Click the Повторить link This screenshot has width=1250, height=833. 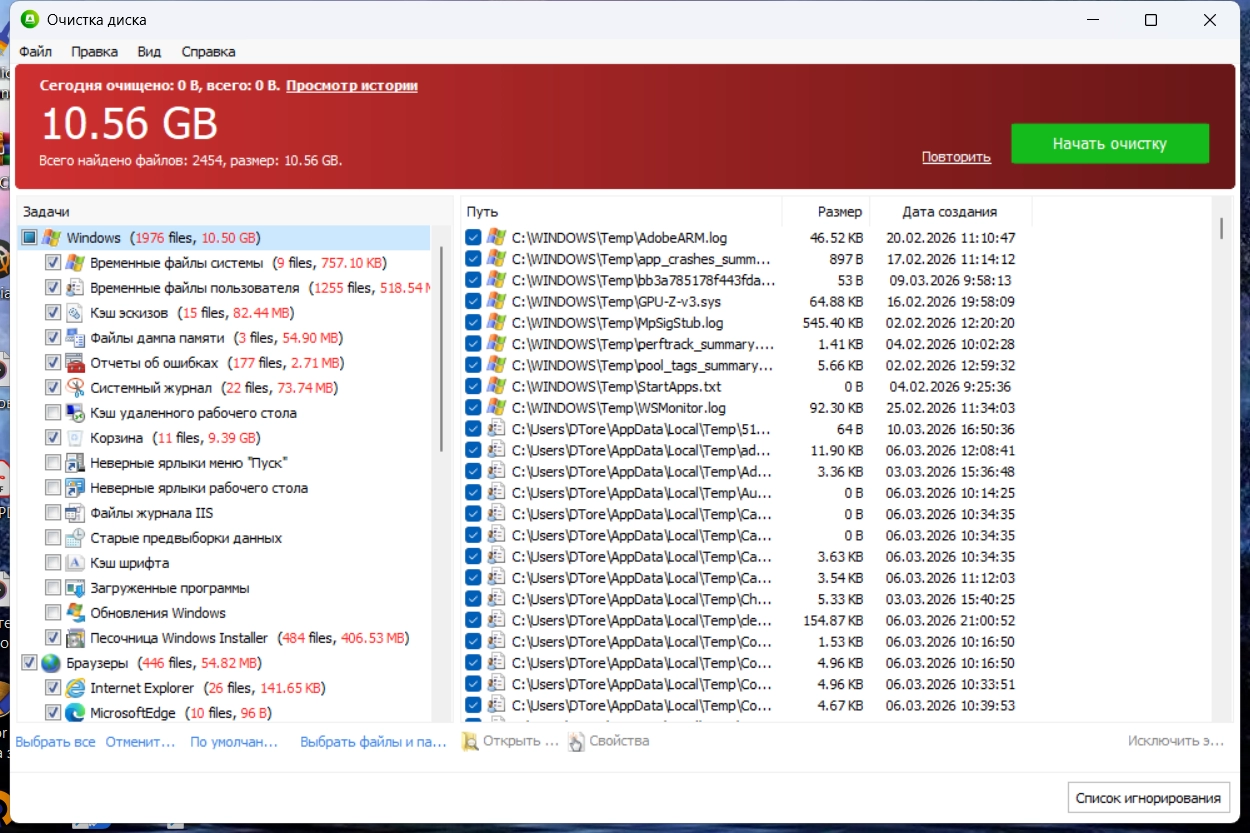tap(956, 157)
